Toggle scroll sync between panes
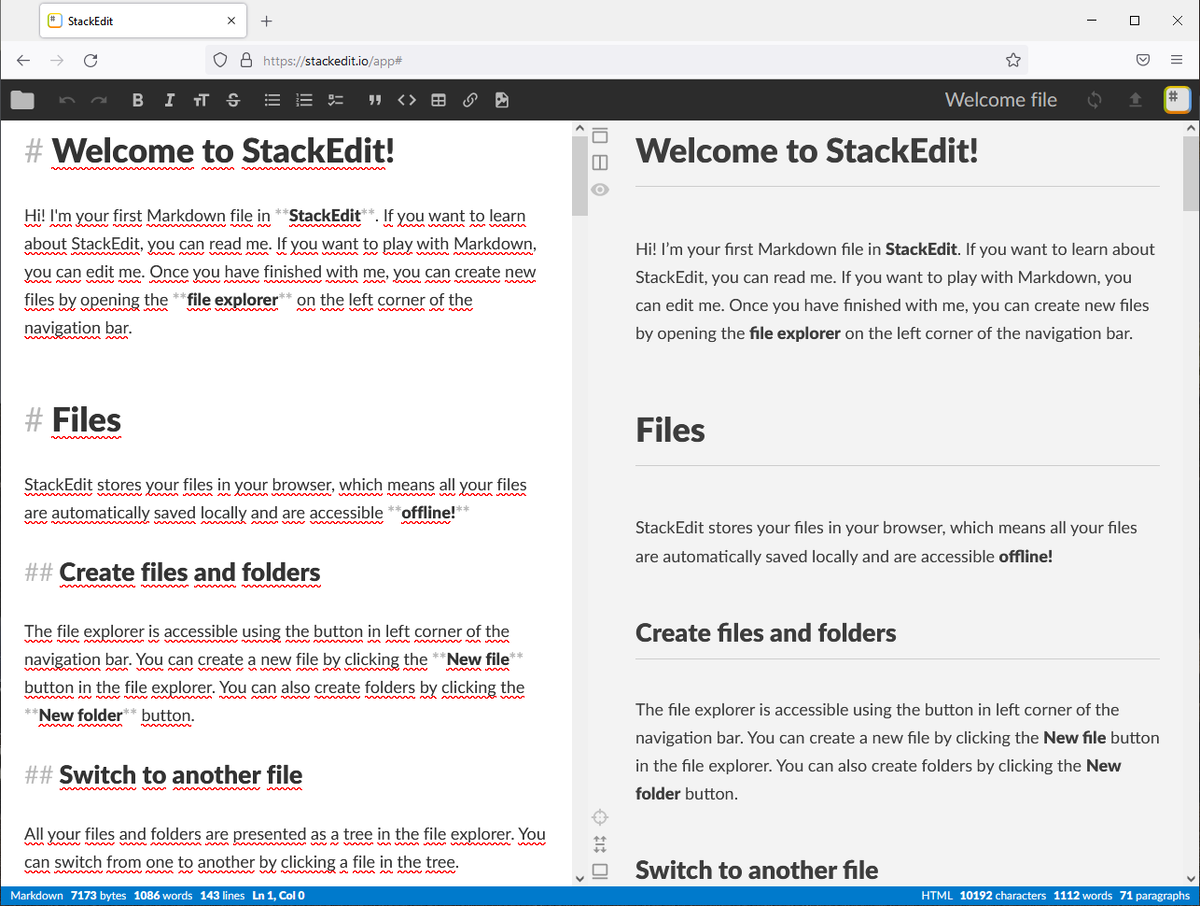Image resolution: width=1200 pixels, height=906 pixels. pyautogui.click(x=600, y=844)
